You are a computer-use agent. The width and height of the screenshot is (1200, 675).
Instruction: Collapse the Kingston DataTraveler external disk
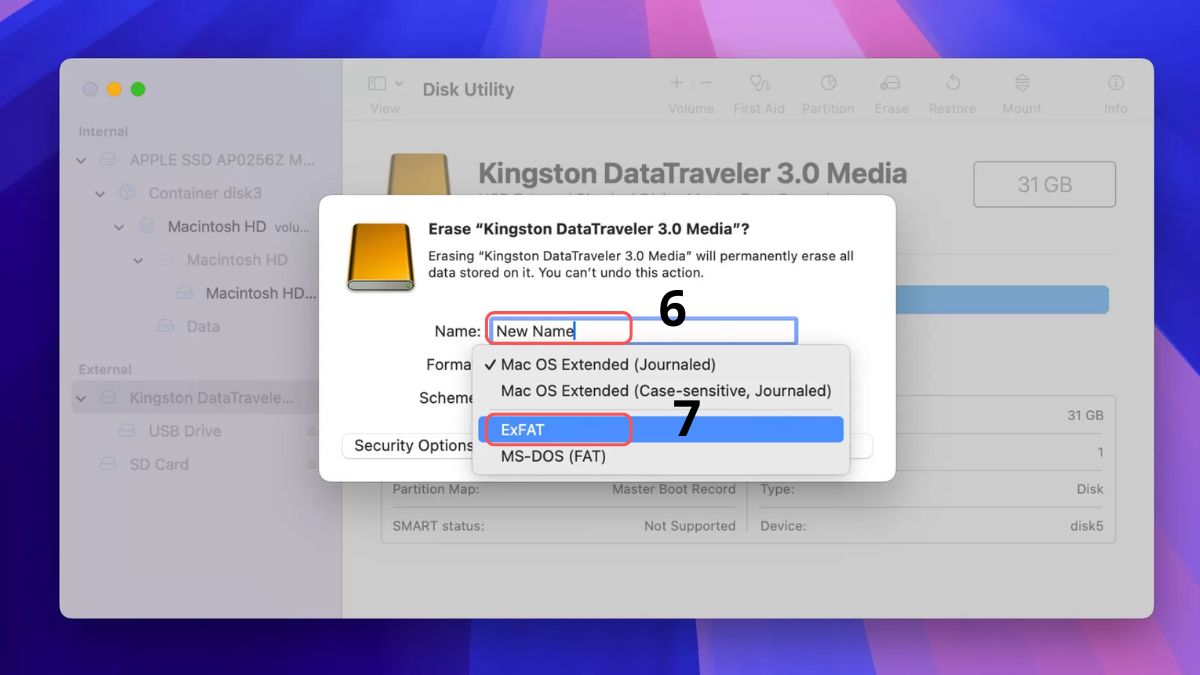[x=82, y=398]
